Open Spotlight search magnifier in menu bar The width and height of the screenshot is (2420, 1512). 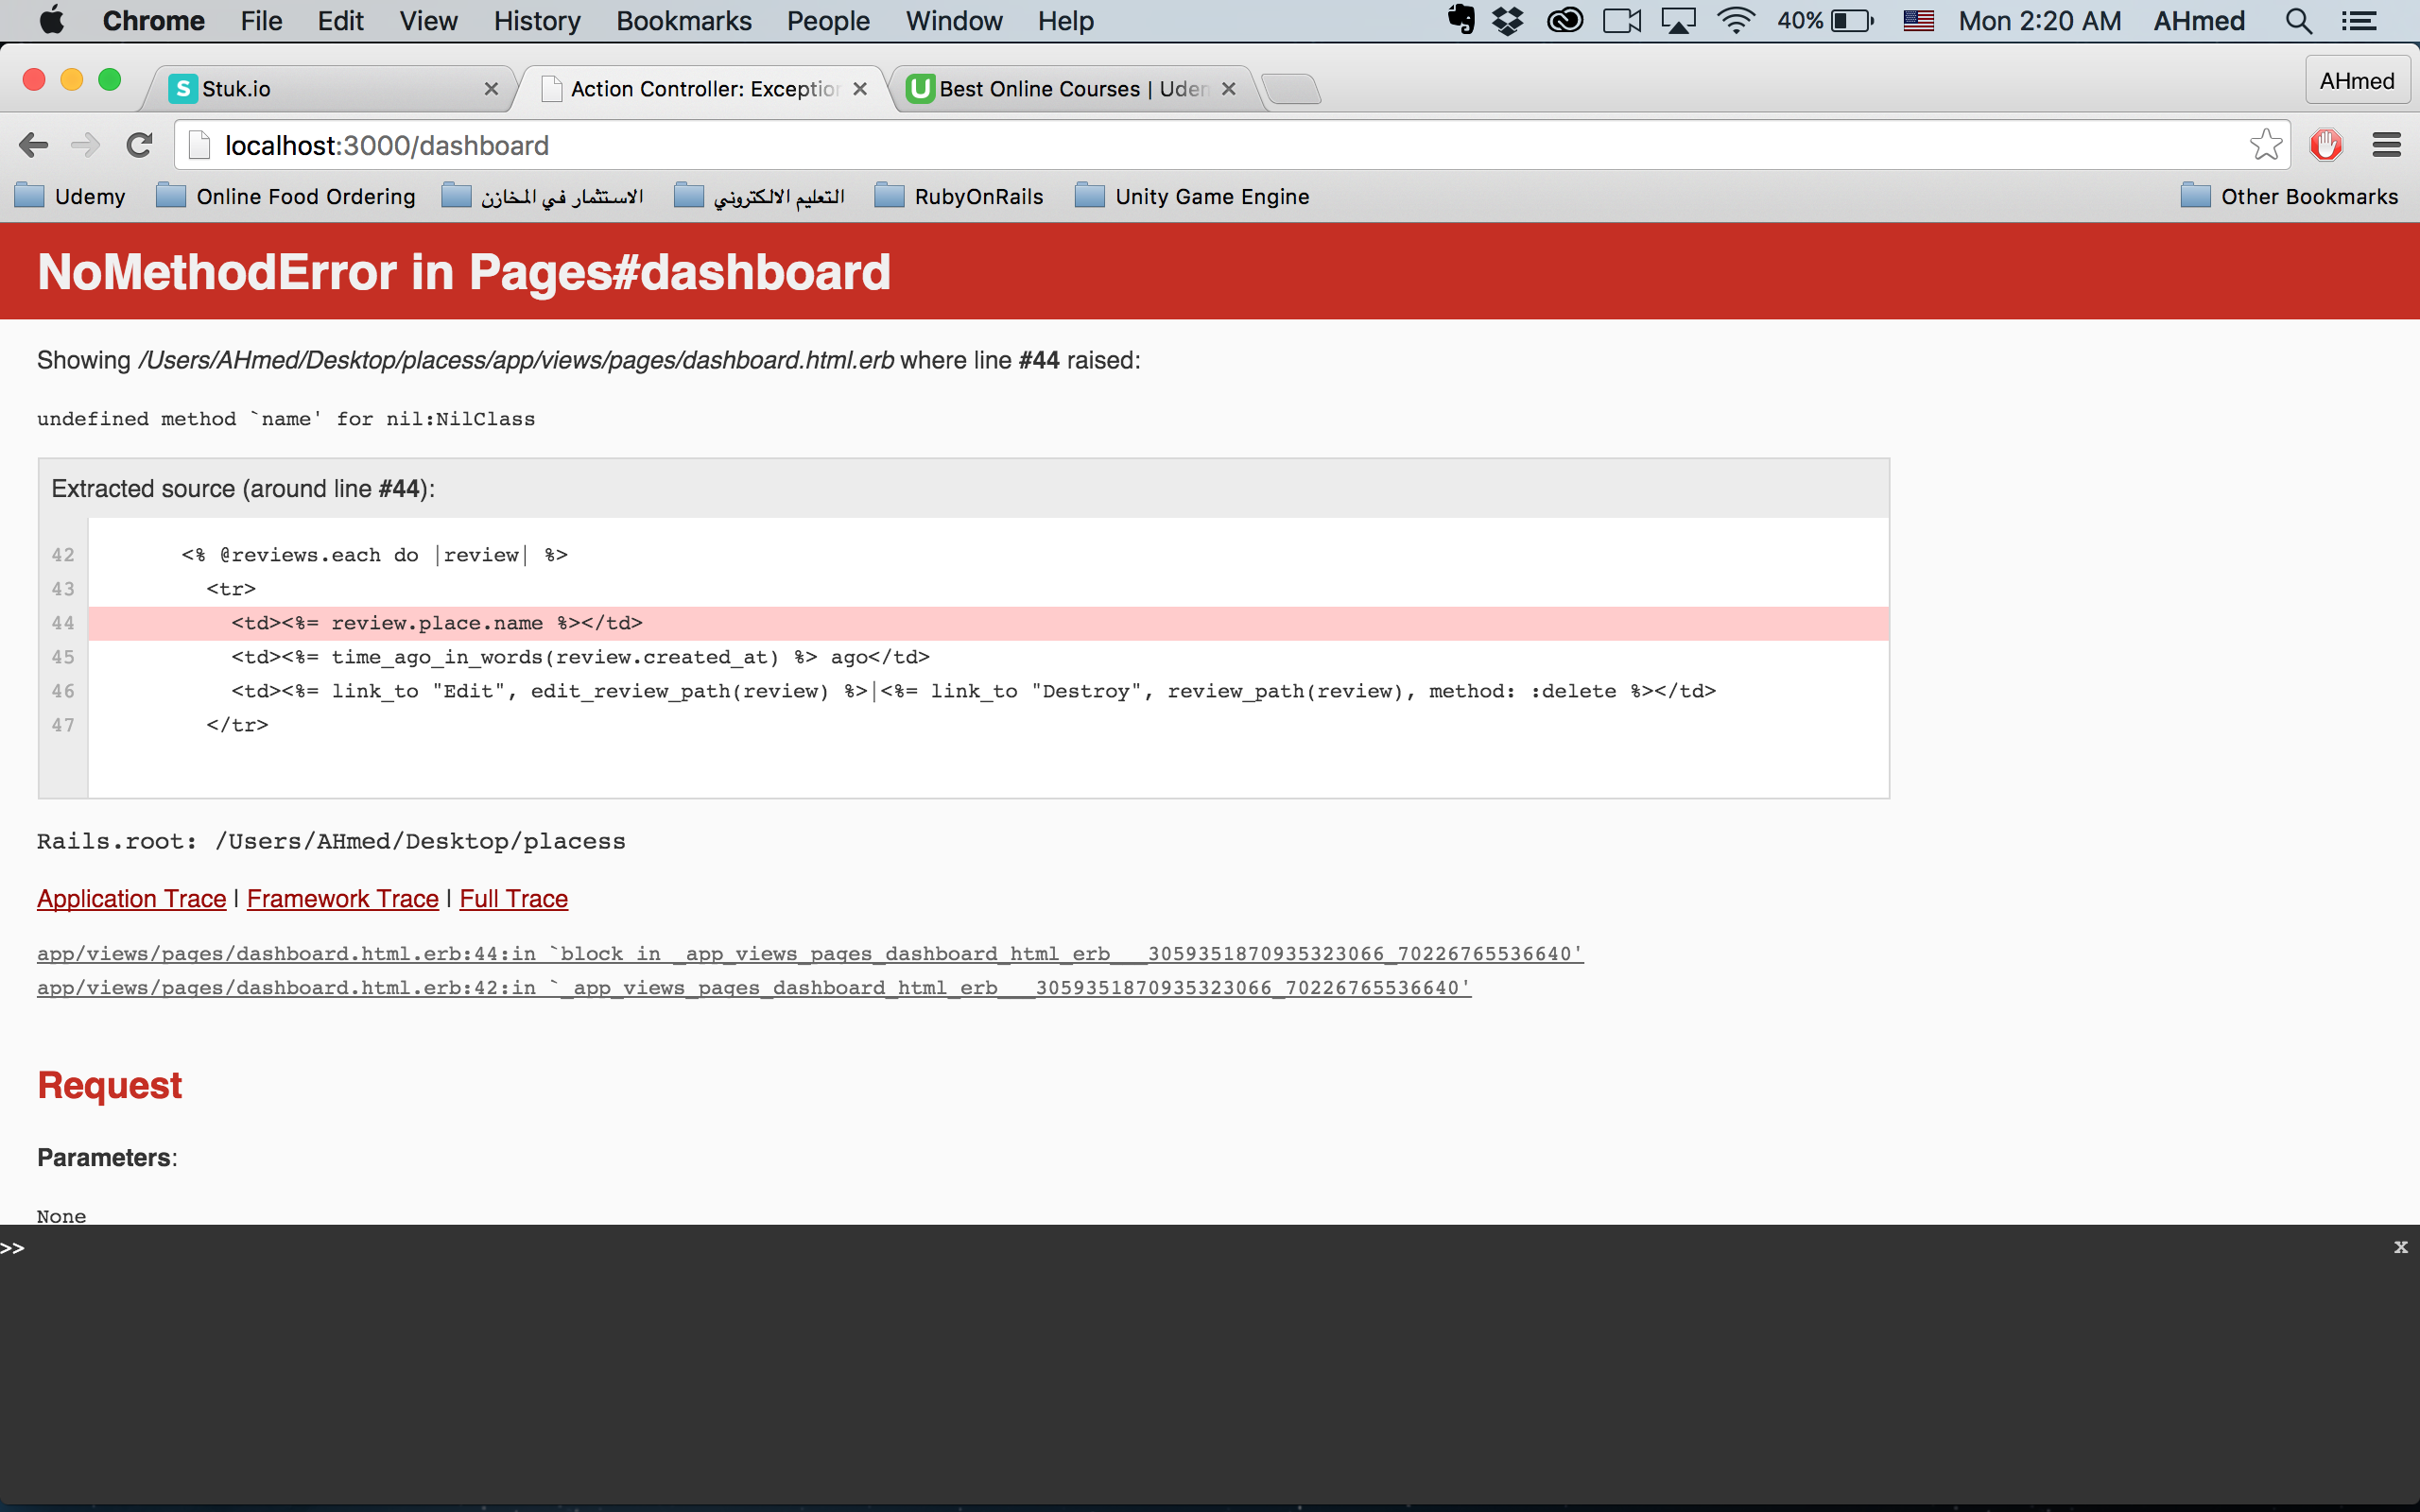2298,21
